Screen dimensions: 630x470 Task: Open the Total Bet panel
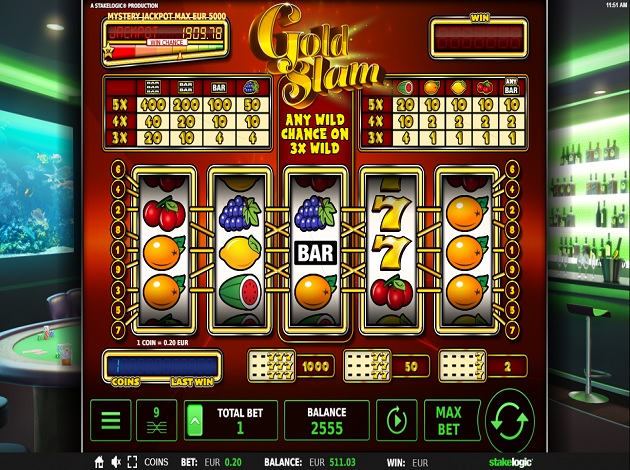(x=231, y=420)
